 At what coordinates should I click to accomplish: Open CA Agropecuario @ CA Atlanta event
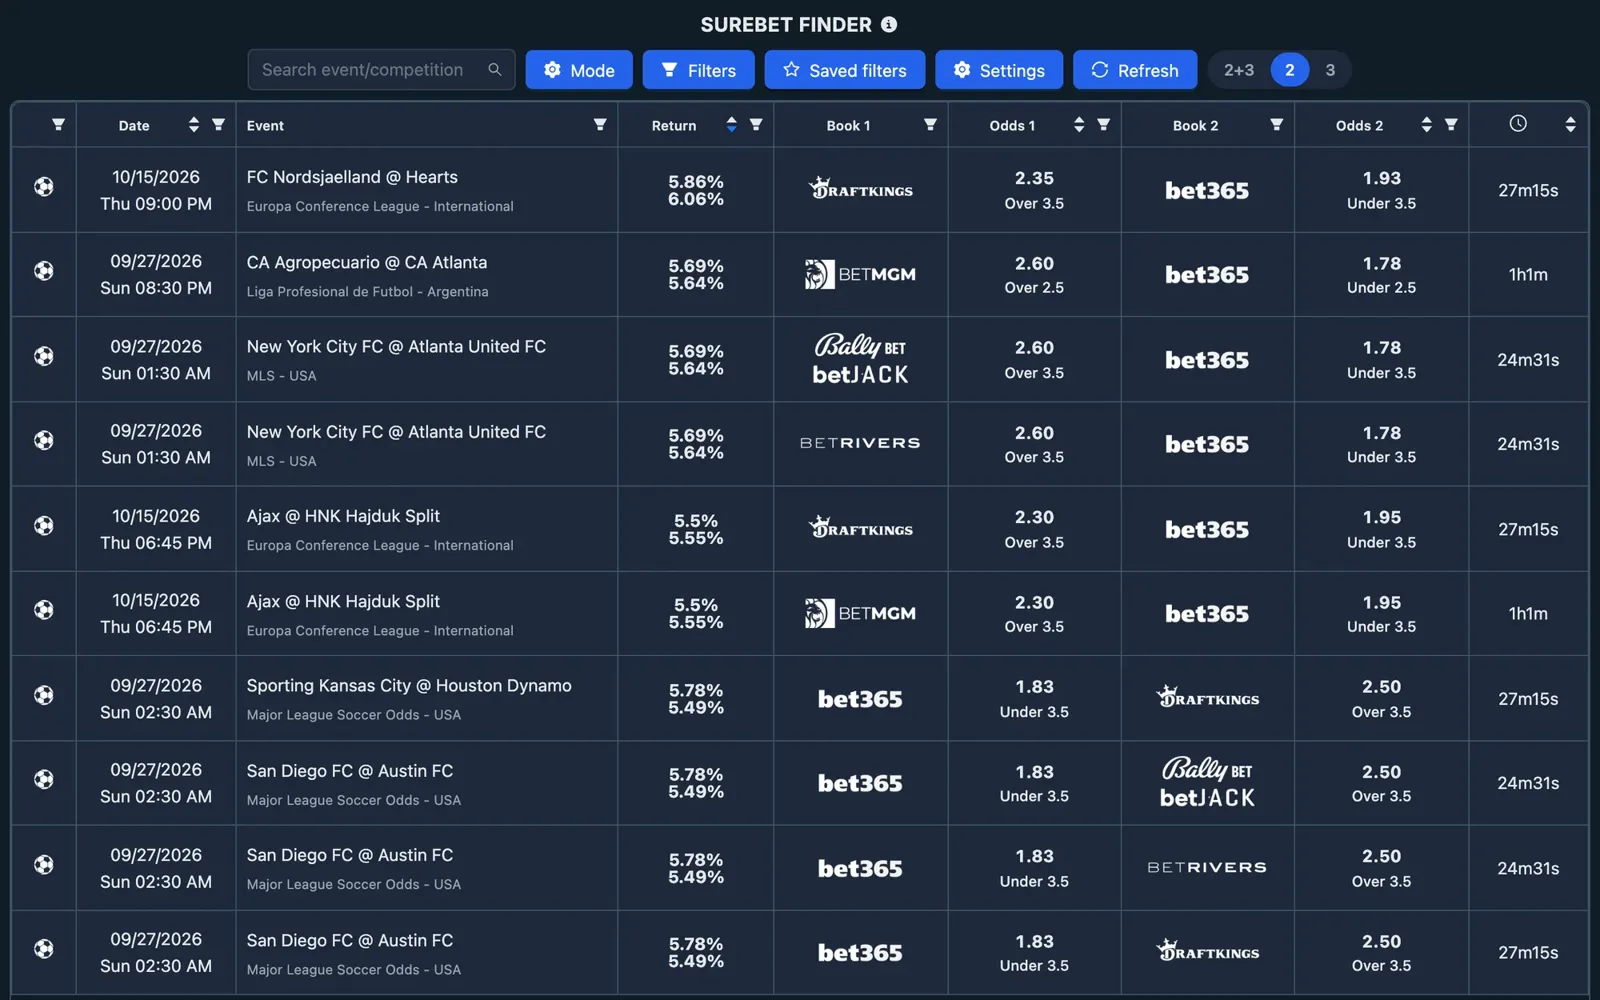pos(367,262)
